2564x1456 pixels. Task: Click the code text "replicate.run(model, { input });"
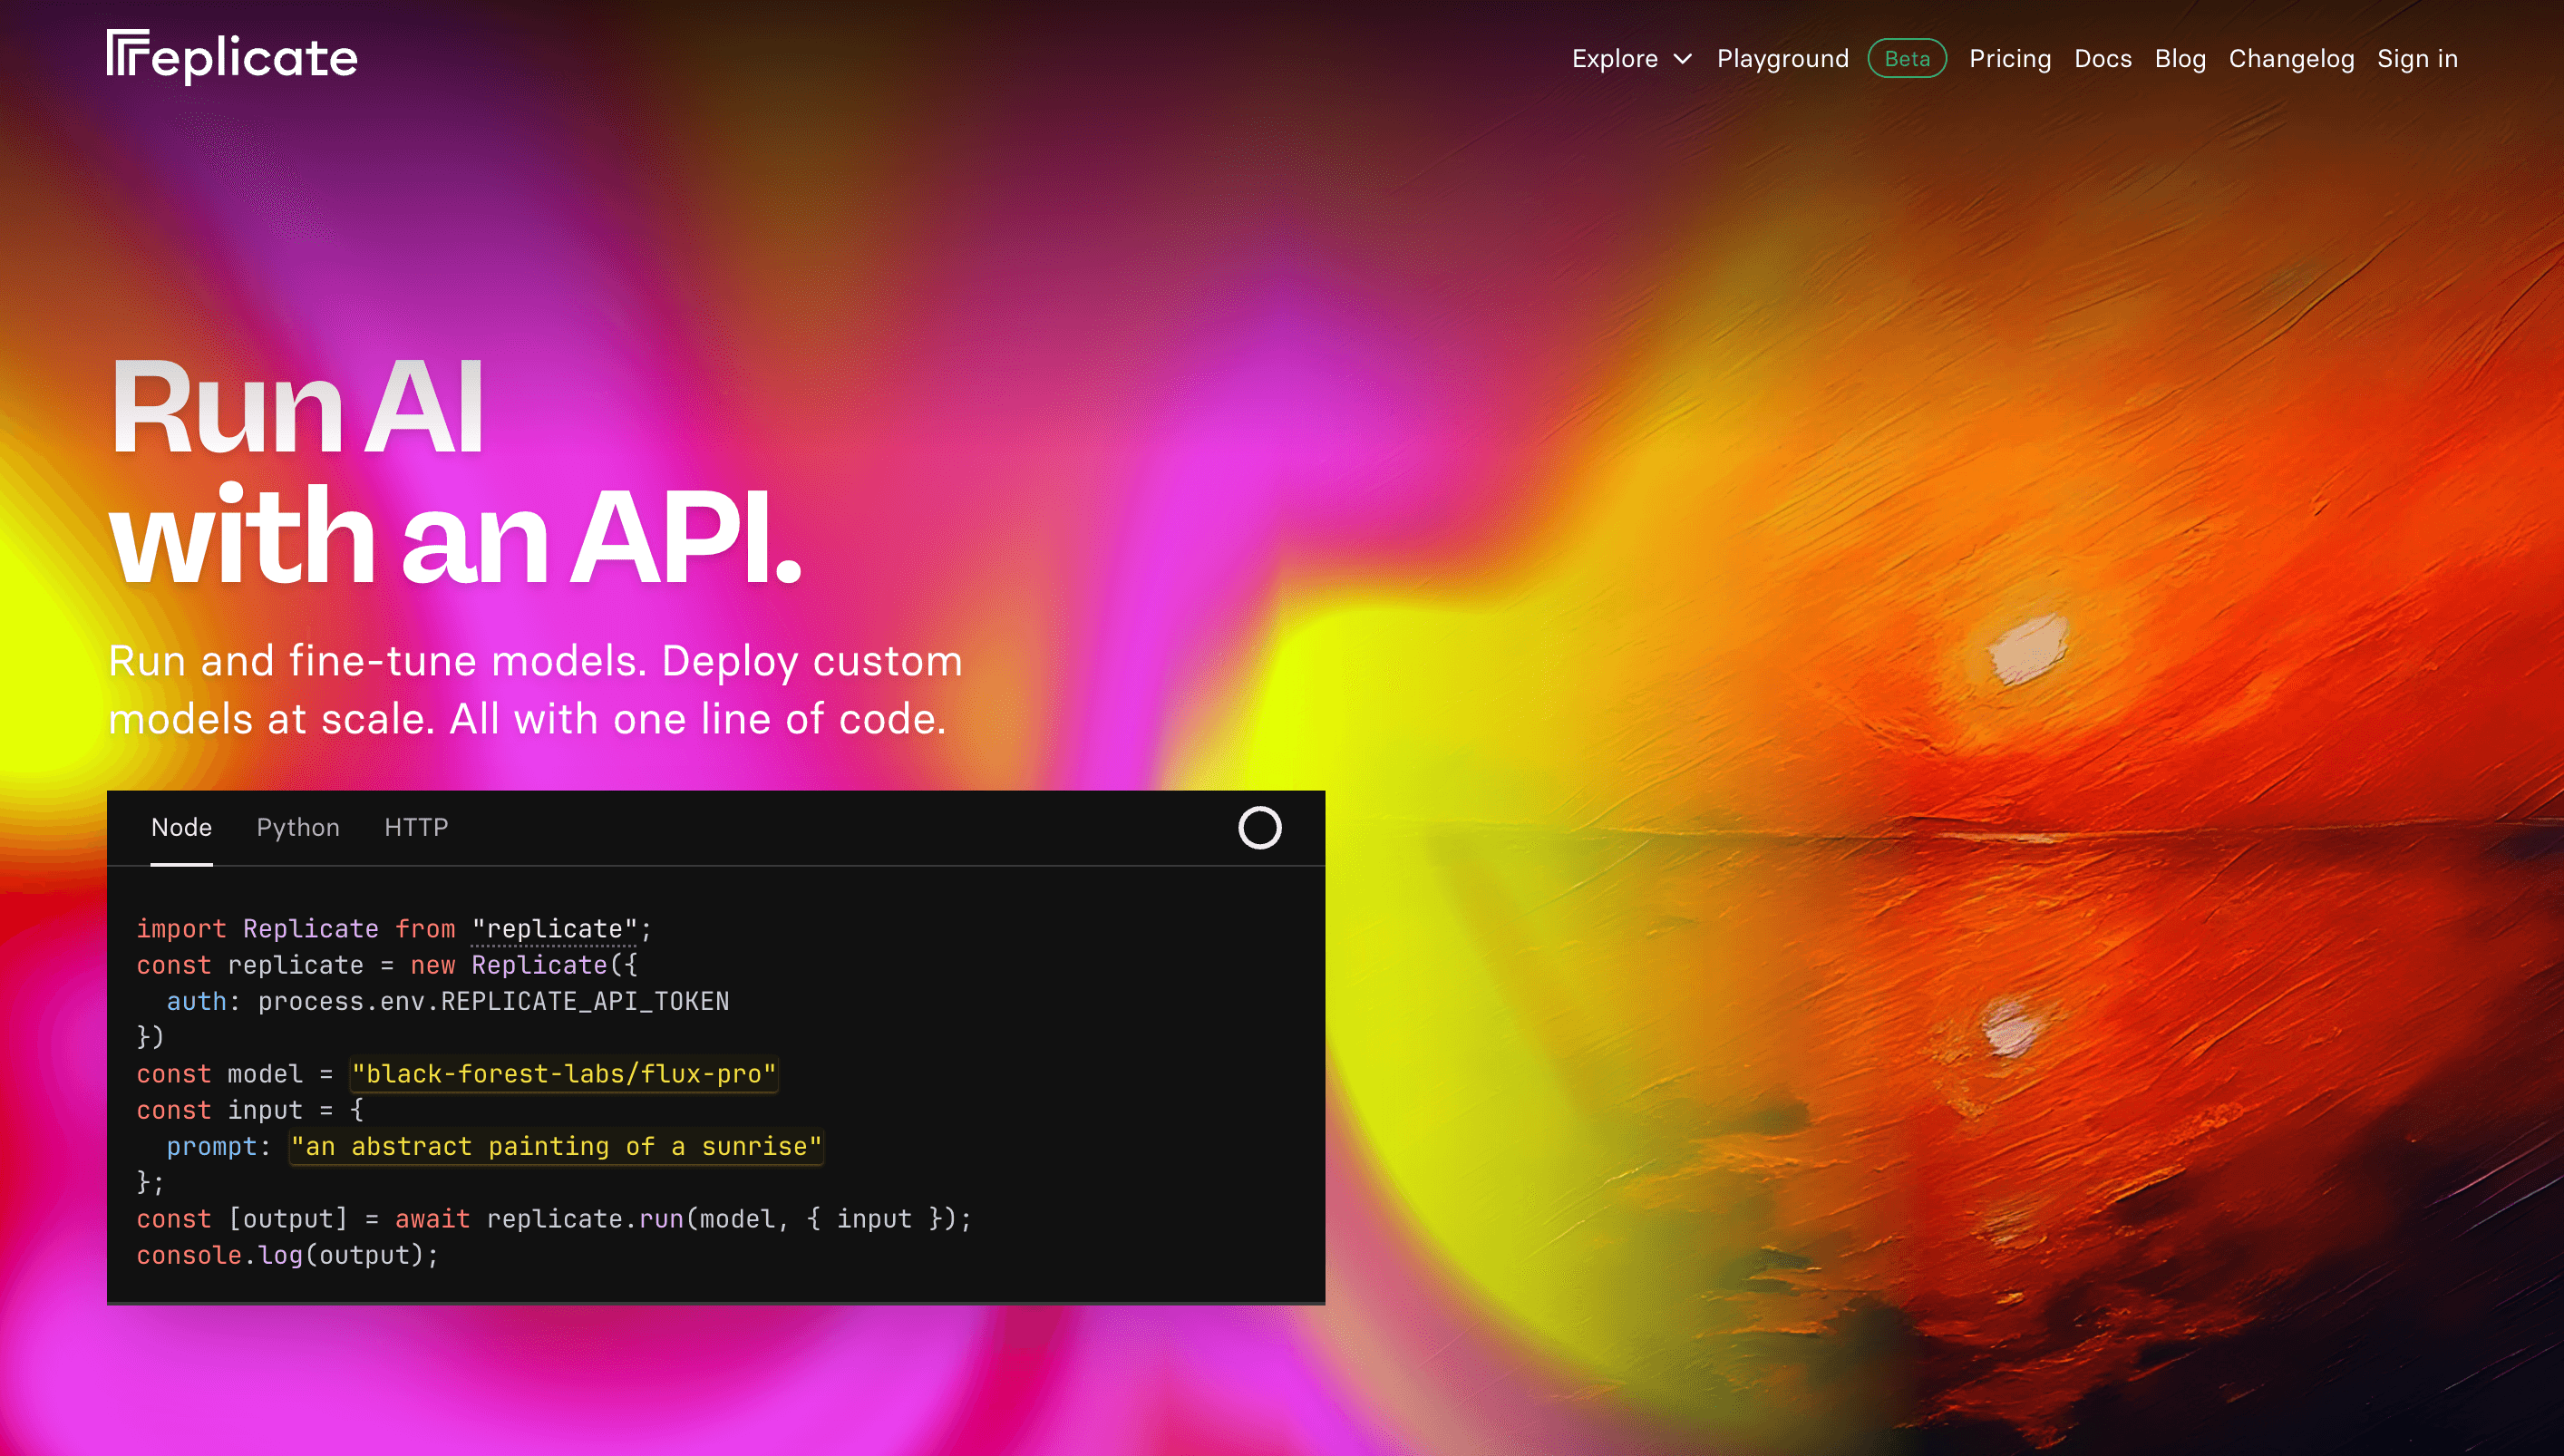pos(729,1219)
